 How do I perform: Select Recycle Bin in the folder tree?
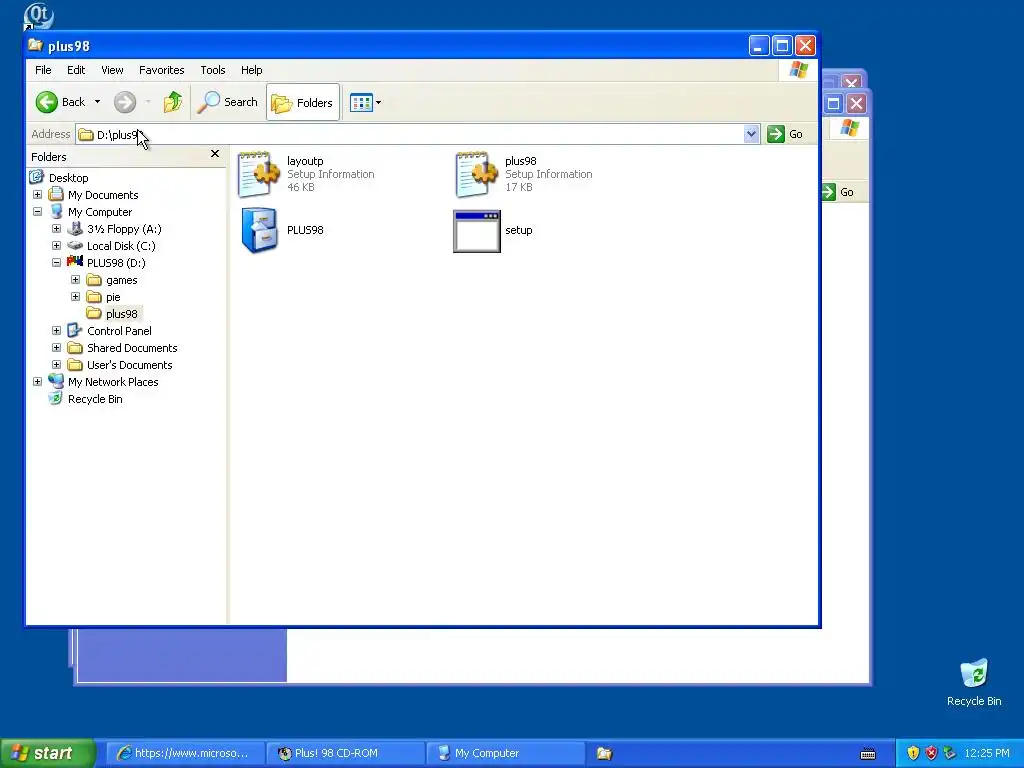point(95,399)
